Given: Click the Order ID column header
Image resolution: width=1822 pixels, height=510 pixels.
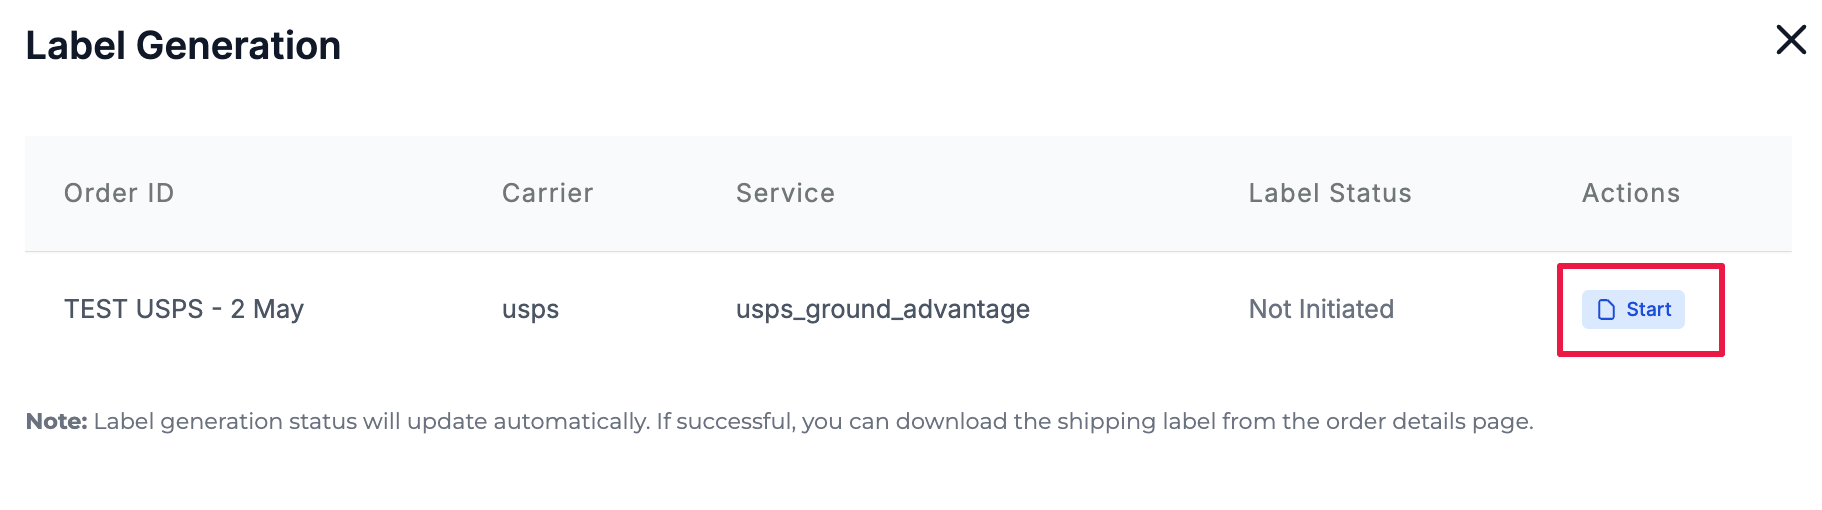Looking at the screenshot, I should 119,193.
